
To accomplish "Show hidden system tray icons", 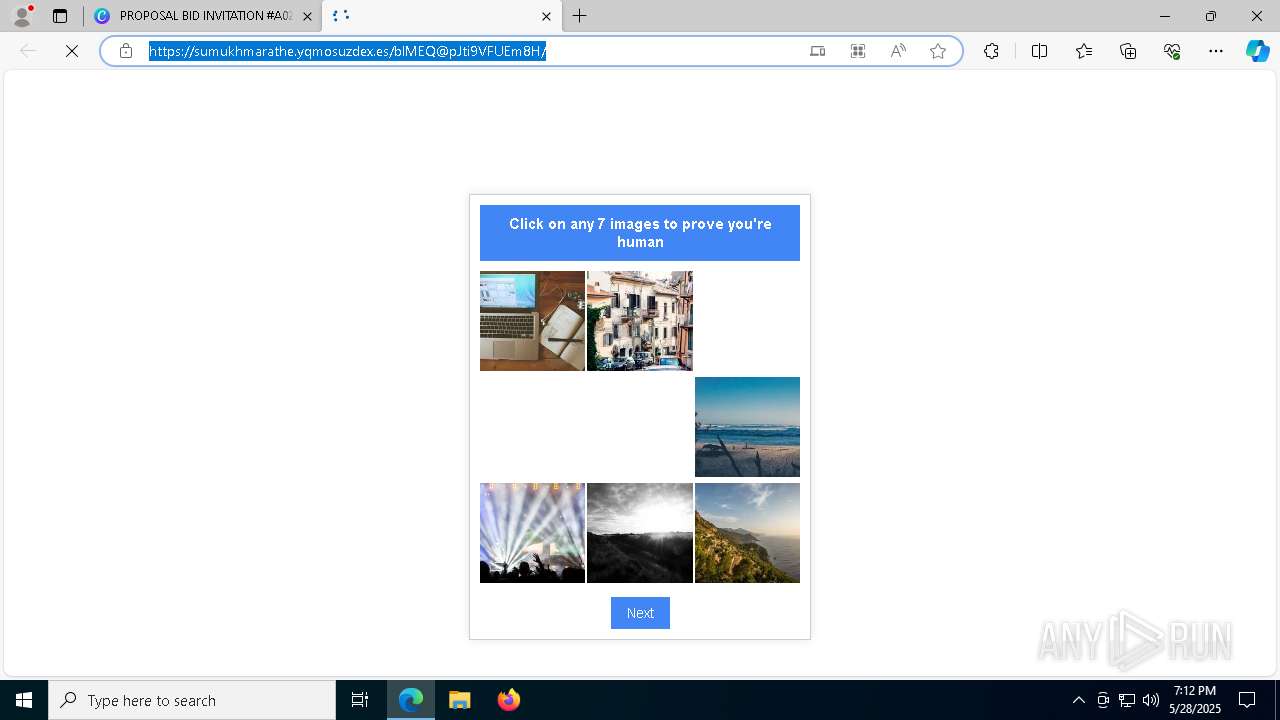I will point(1078,700).
